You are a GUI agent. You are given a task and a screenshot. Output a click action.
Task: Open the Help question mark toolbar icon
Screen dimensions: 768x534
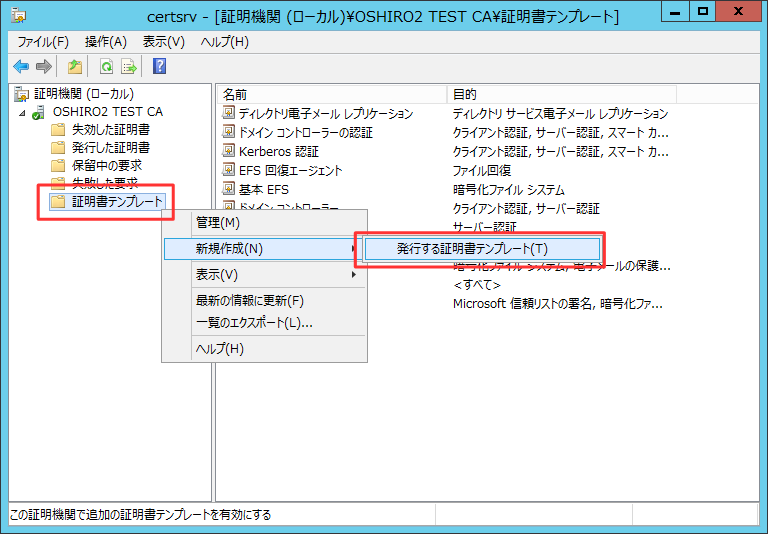pos(159,66)
